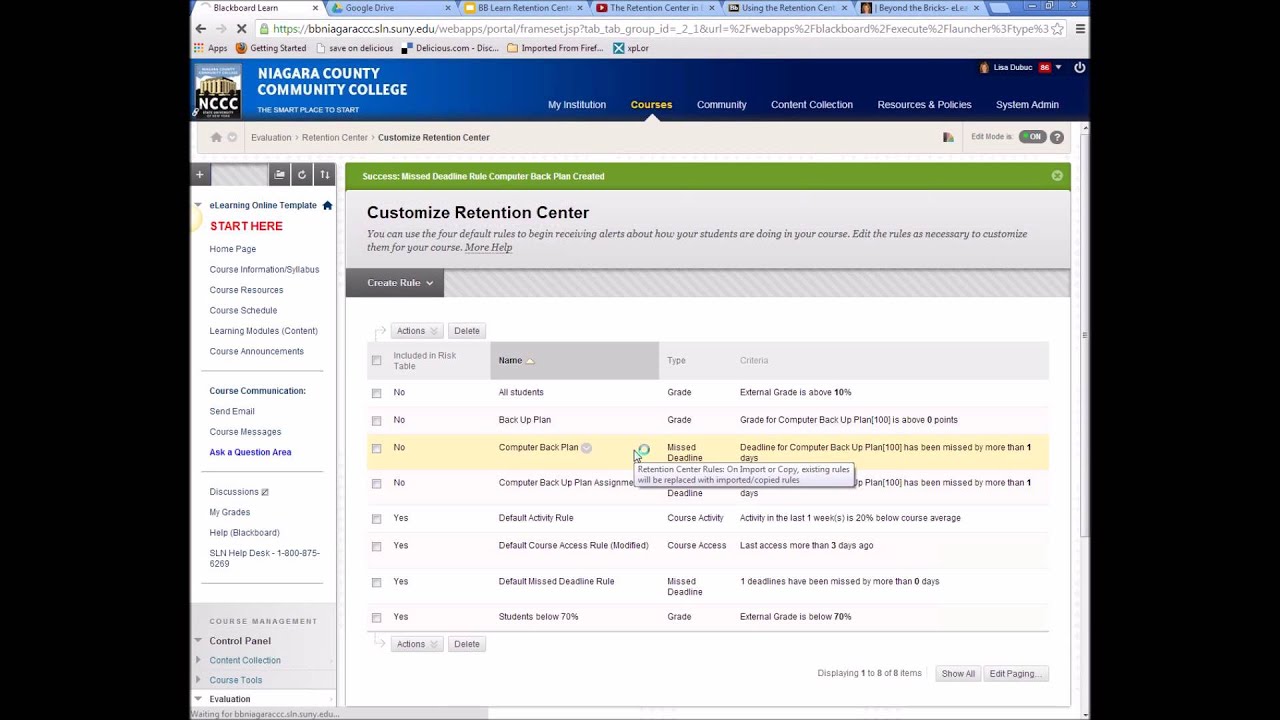Open the Create Rule dropdown

(395, 283)
